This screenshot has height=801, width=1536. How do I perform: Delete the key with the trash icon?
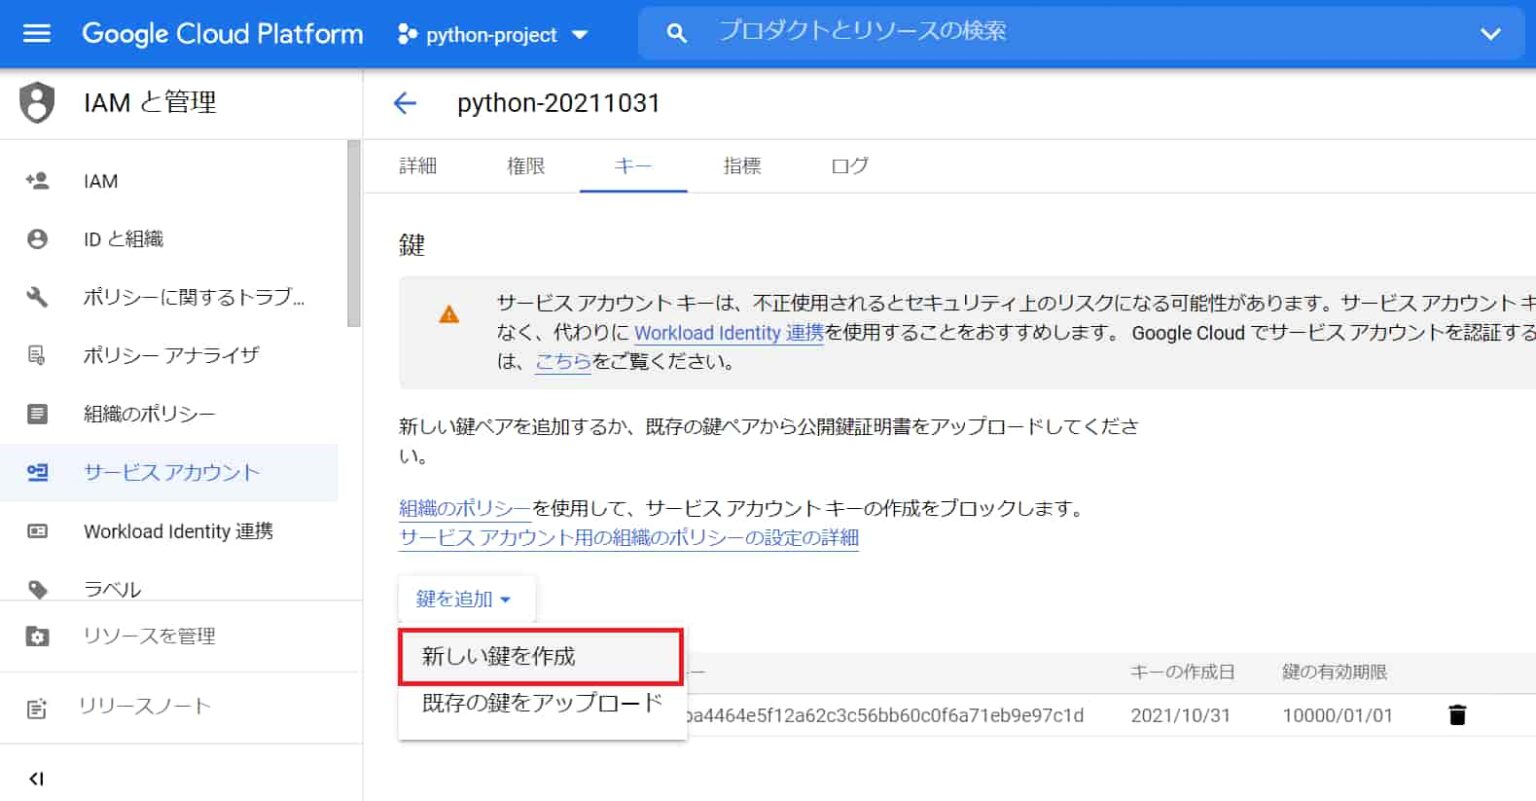1457,715
